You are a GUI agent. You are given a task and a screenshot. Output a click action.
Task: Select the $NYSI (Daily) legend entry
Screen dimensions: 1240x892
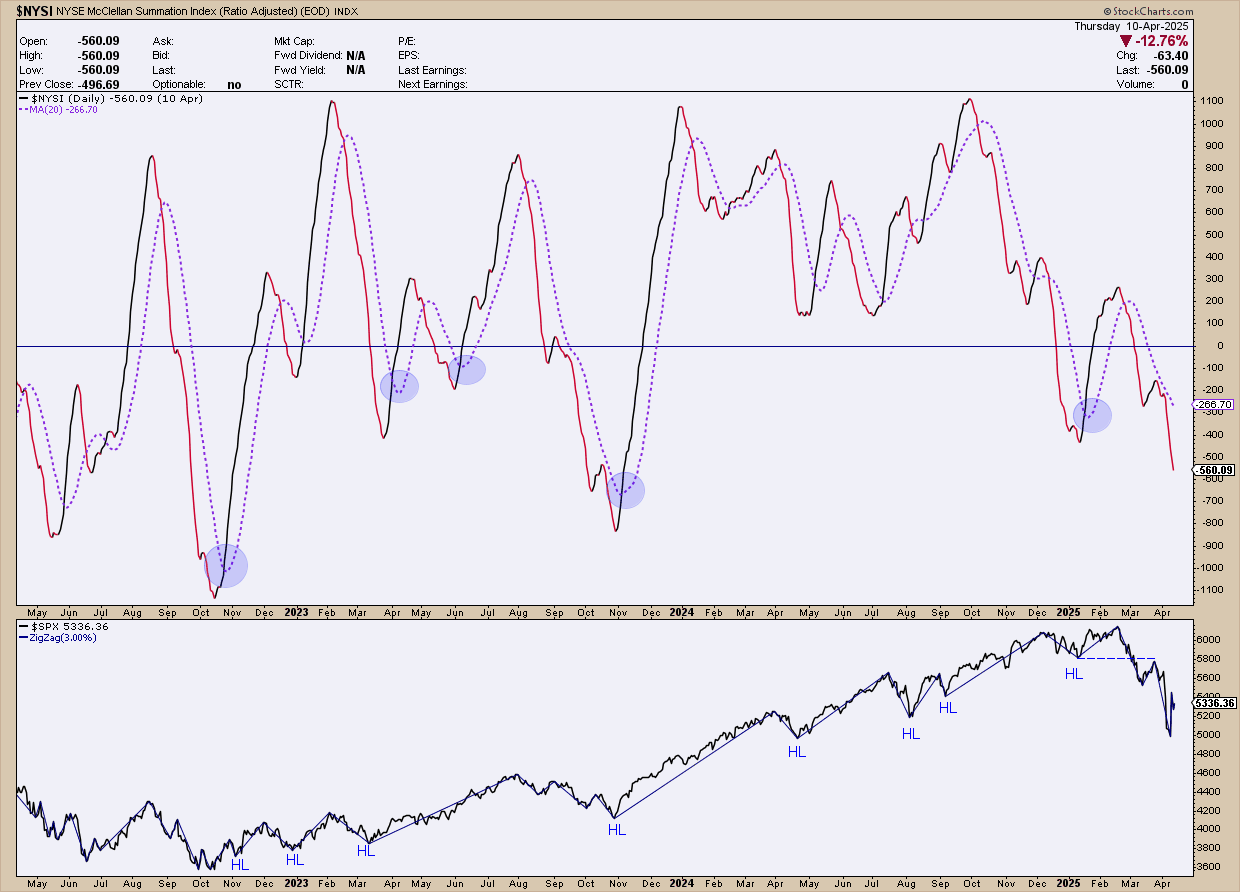[62, 99]
